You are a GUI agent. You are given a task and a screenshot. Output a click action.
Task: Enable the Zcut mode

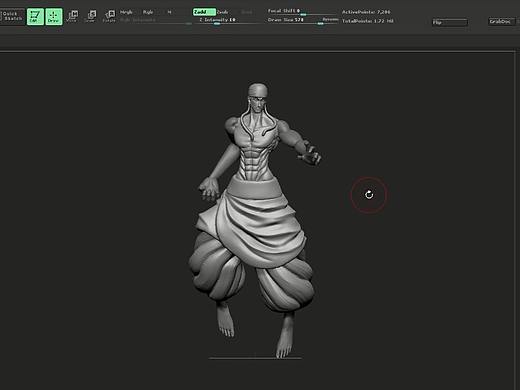246,12
